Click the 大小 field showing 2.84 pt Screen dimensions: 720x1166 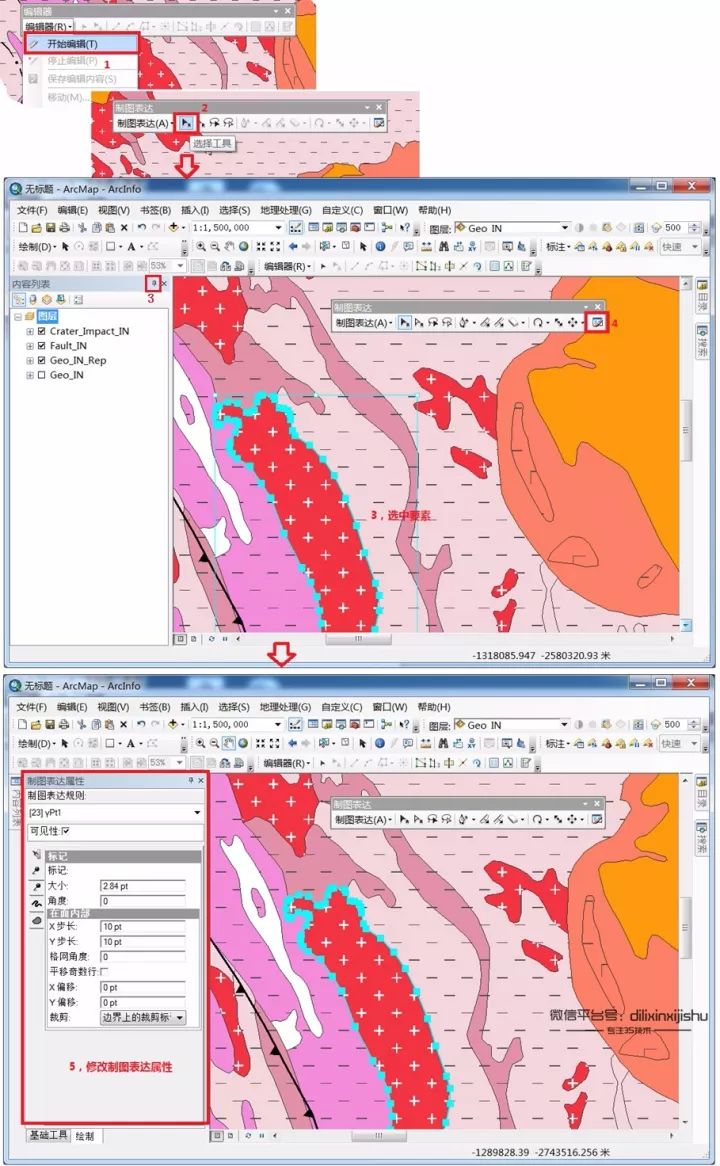point(143,886)
